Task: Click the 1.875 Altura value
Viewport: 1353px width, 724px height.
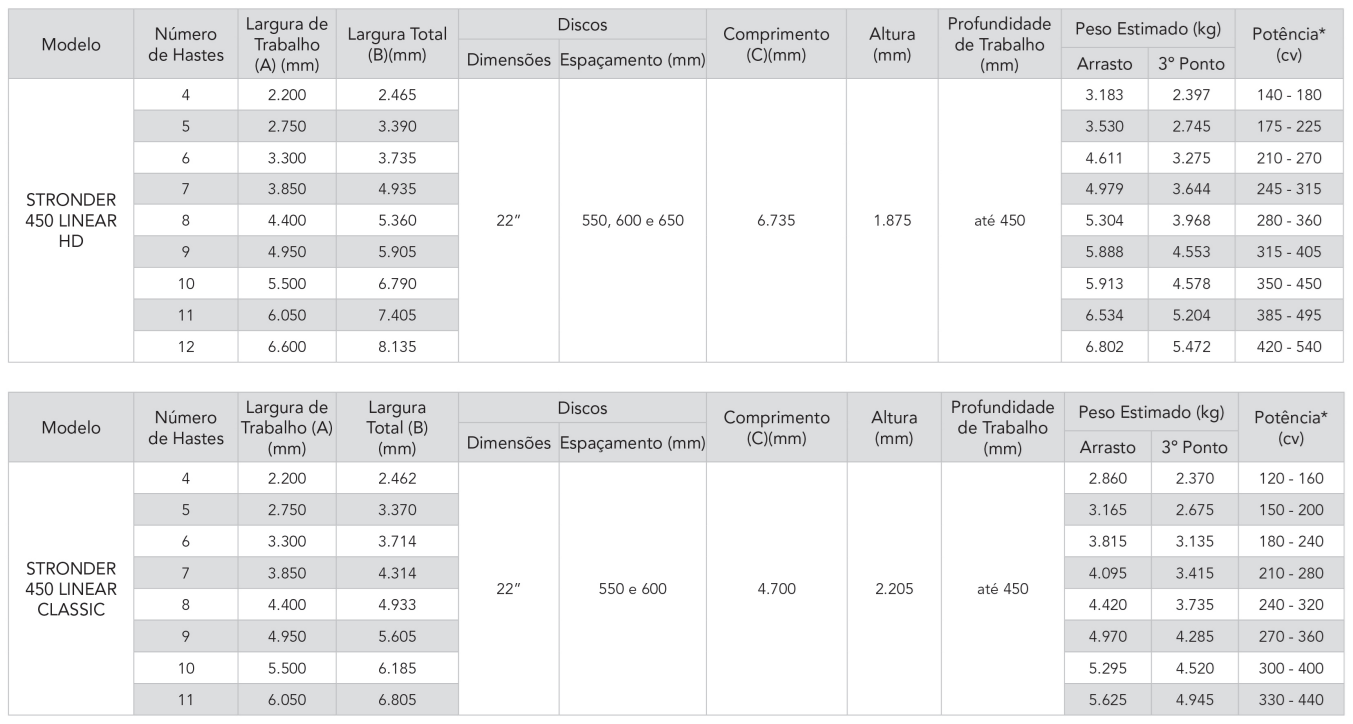Action: point(892,221)
